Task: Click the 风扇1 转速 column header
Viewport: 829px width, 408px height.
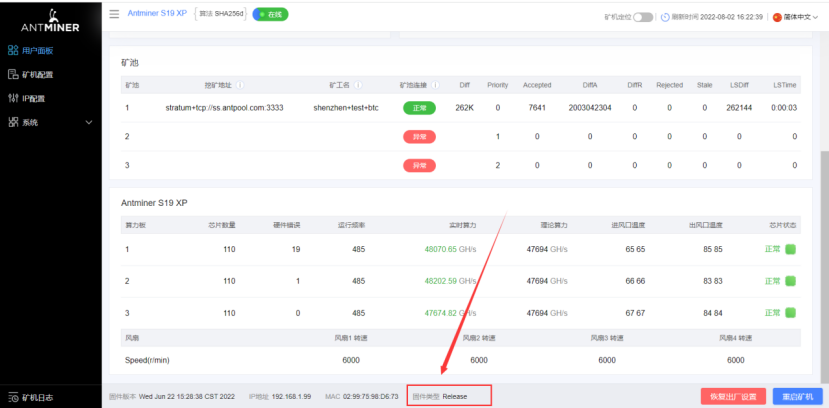Action: pos(351,338)
